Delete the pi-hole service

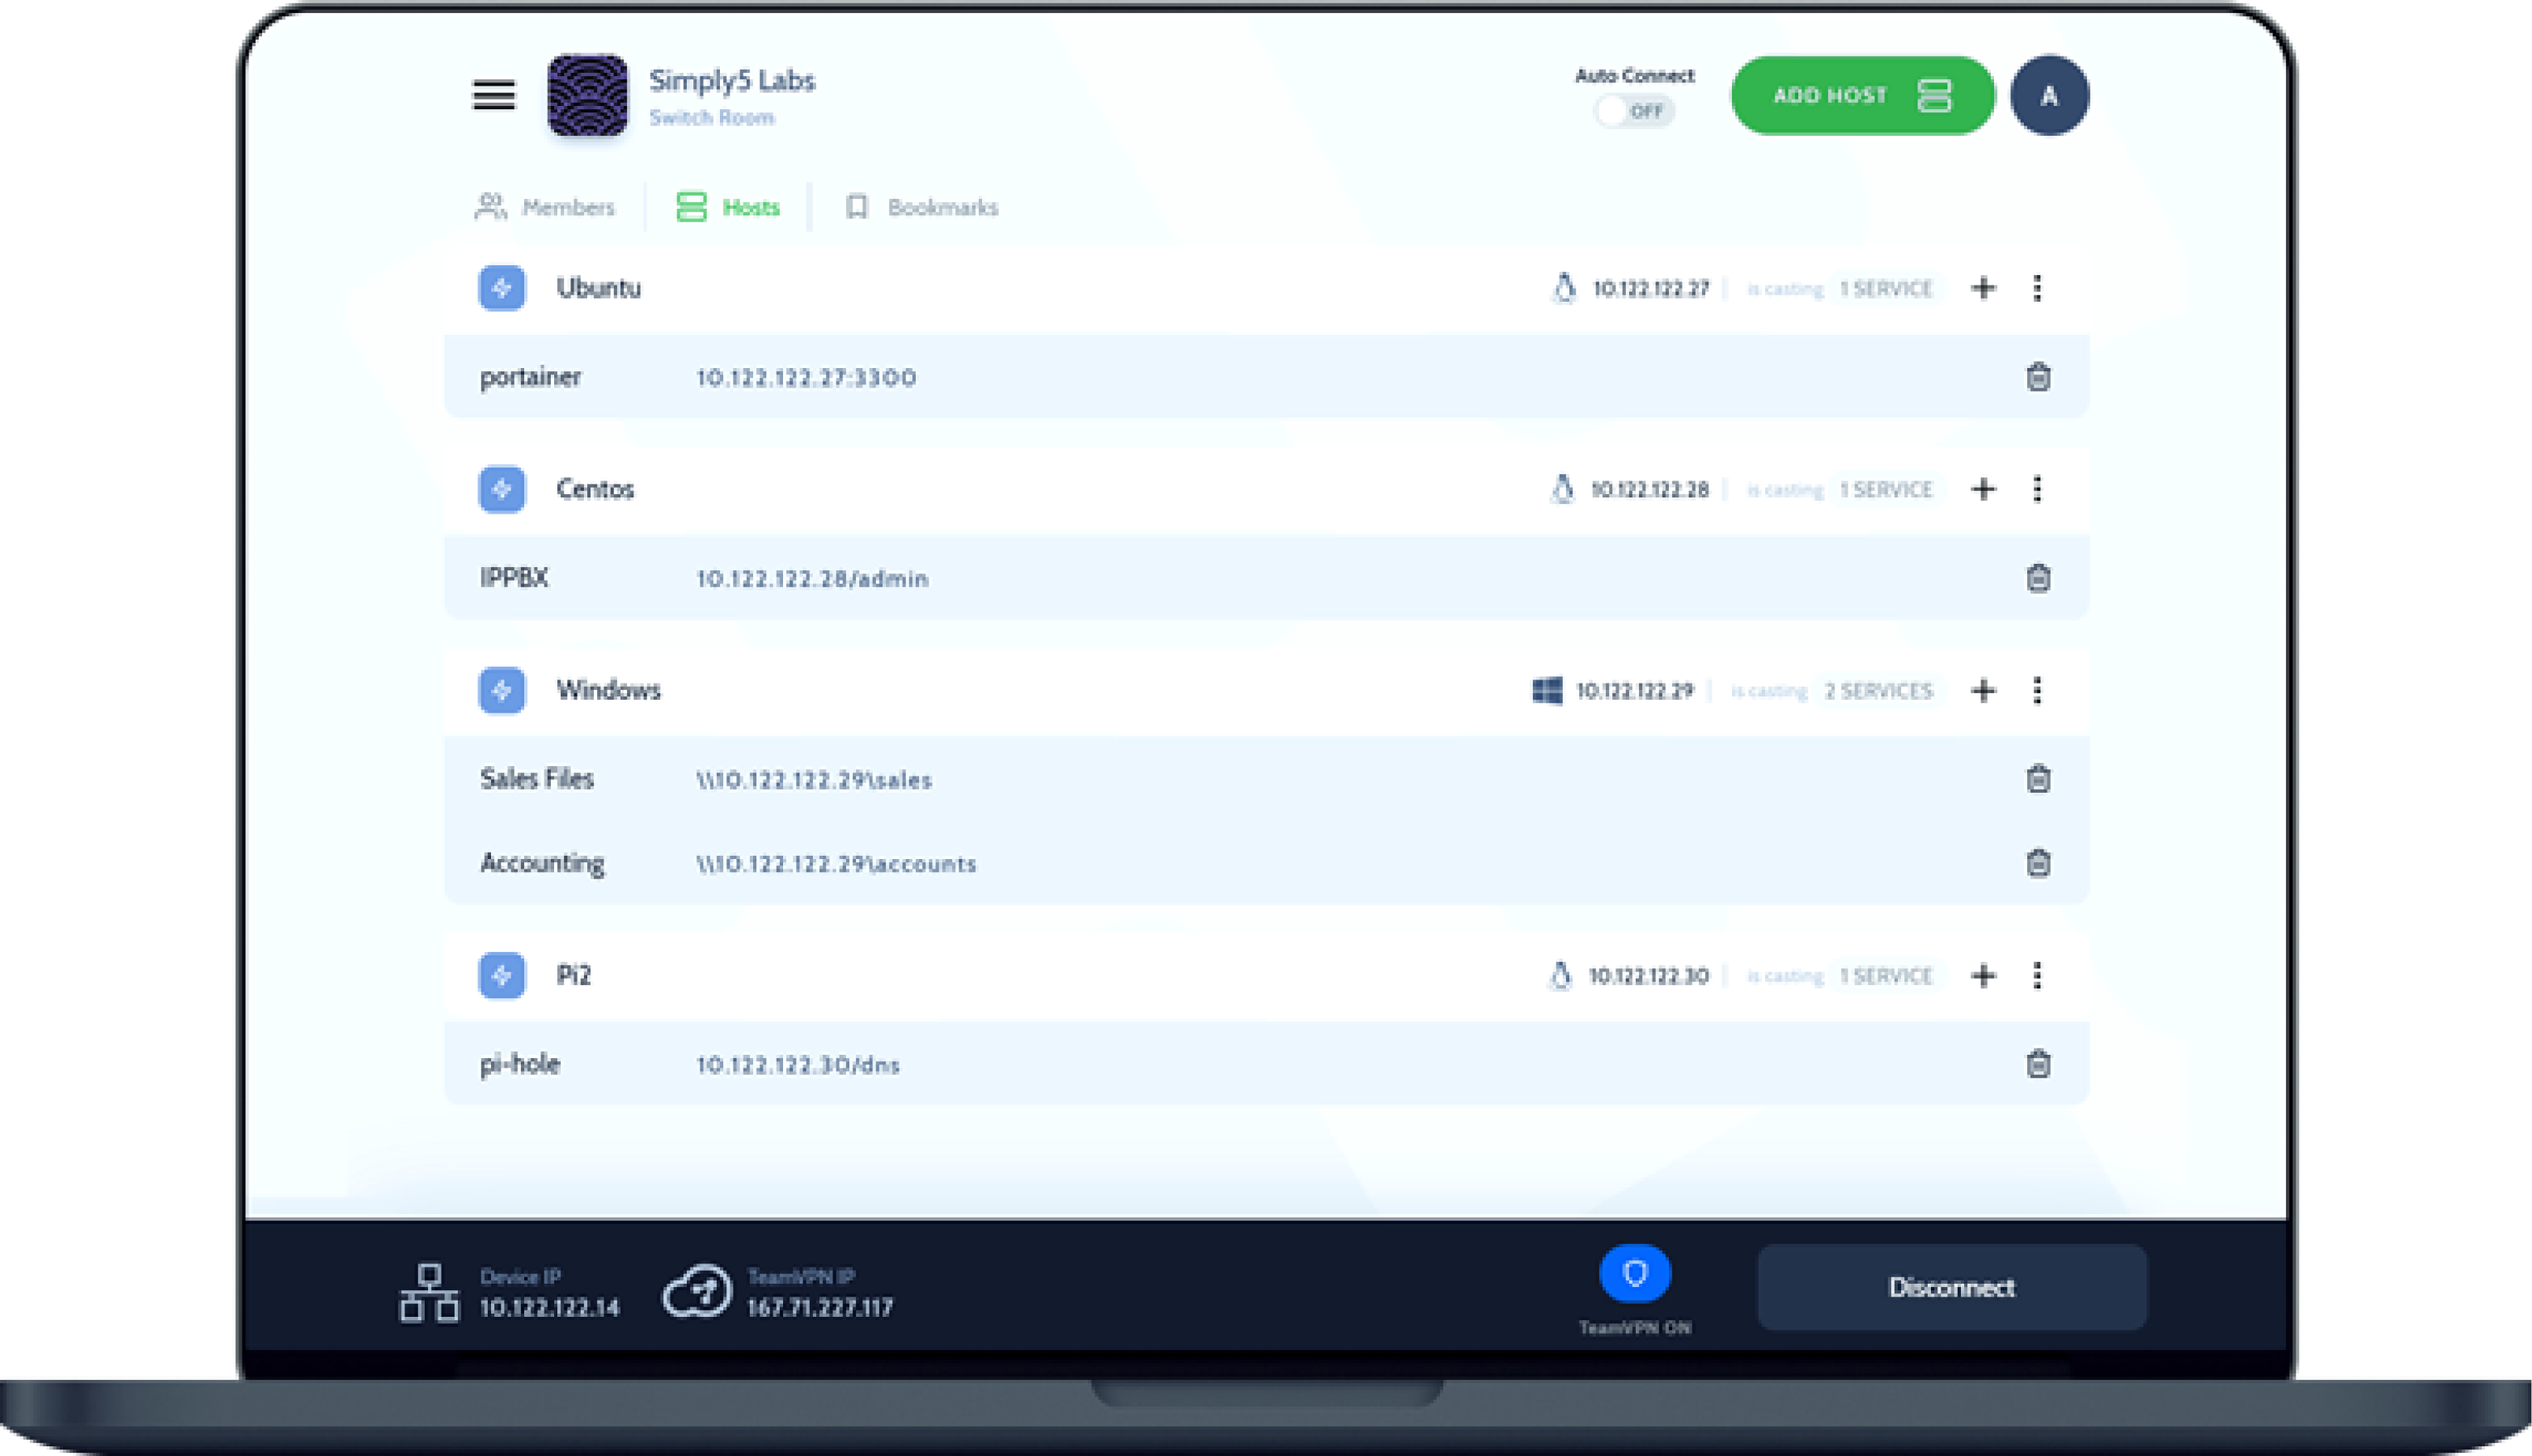[2038, 1064]
